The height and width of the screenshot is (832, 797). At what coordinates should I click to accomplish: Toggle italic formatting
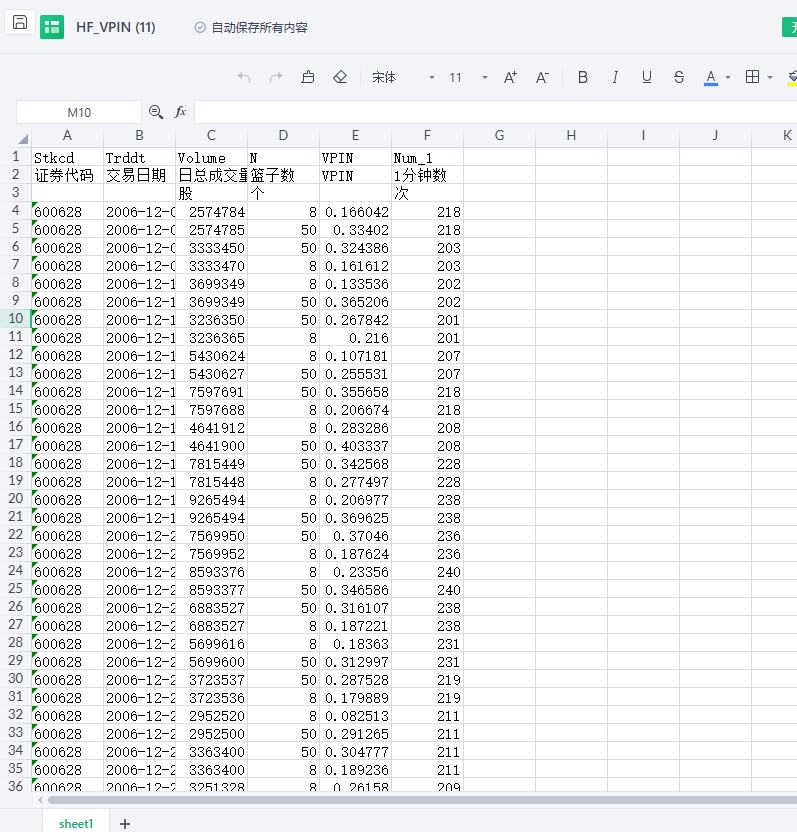tap(615, 77)
